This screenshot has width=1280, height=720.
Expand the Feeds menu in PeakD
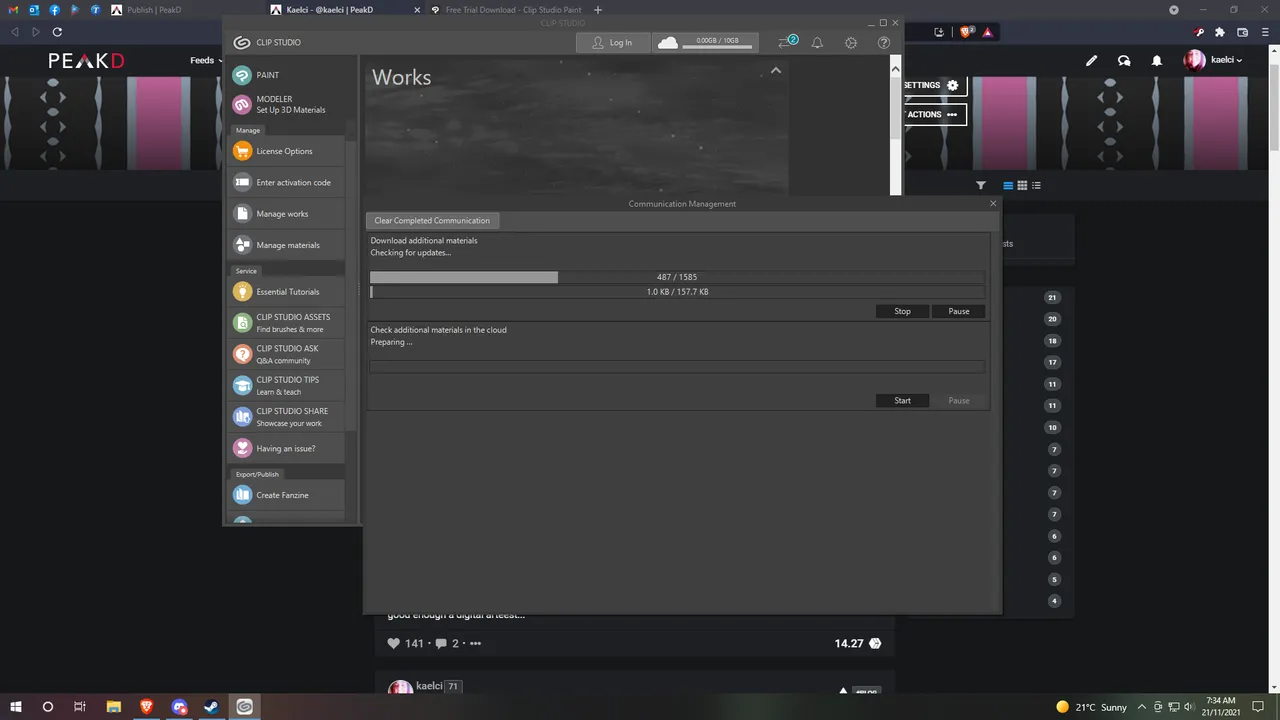(206, 60)
